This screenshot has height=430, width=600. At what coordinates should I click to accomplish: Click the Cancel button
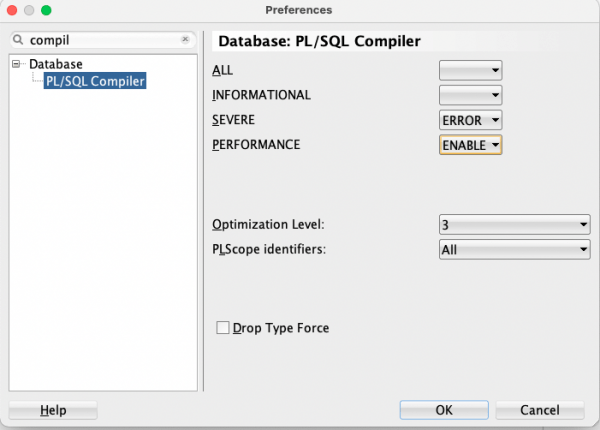click(x=540, y=410)
